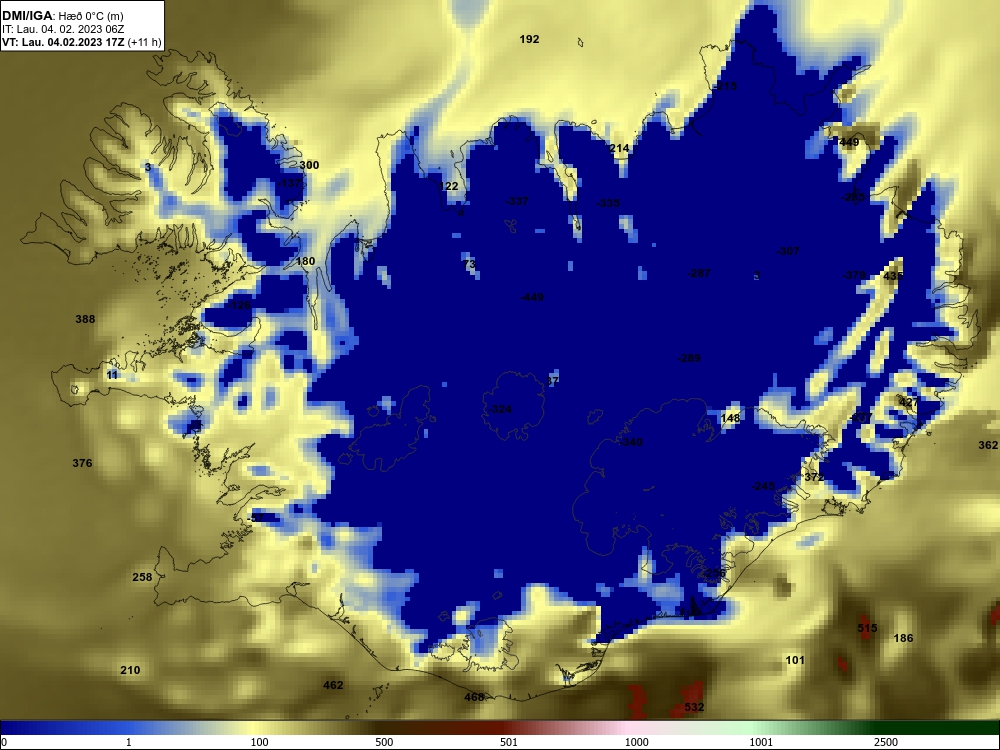Select the map value 101 in the southeast
The width and height of the screenshot is (1000, 750).
(795, 660)
